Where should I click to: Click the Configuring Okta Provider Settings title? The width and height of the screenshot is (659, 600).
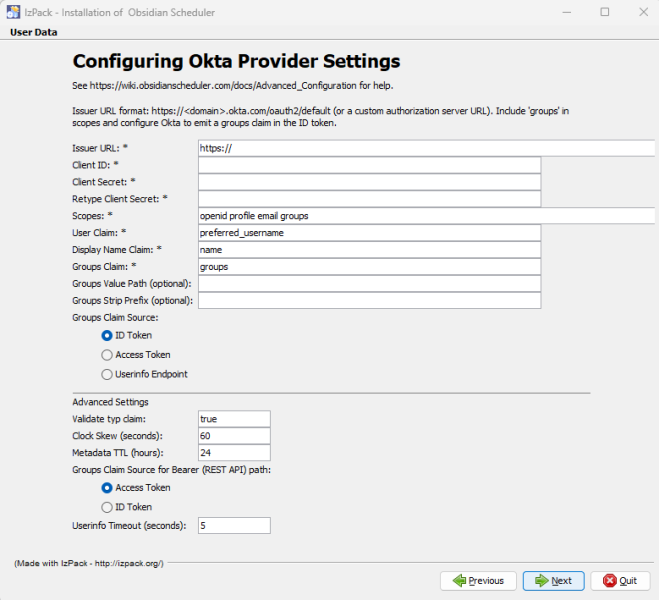click(236, 61)
